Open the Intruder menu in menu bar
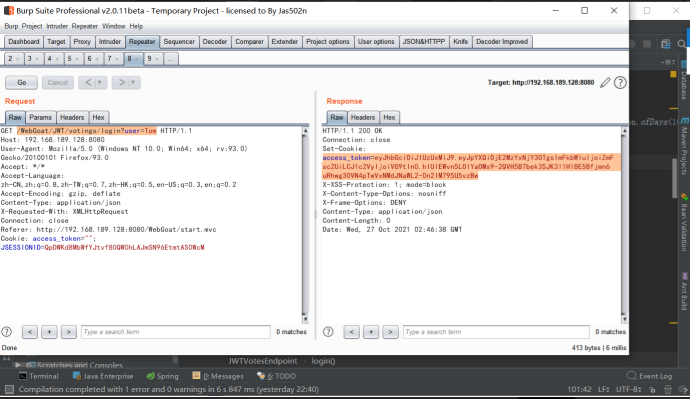The width and height of the screenshot is (690, 399). (57, 26)
